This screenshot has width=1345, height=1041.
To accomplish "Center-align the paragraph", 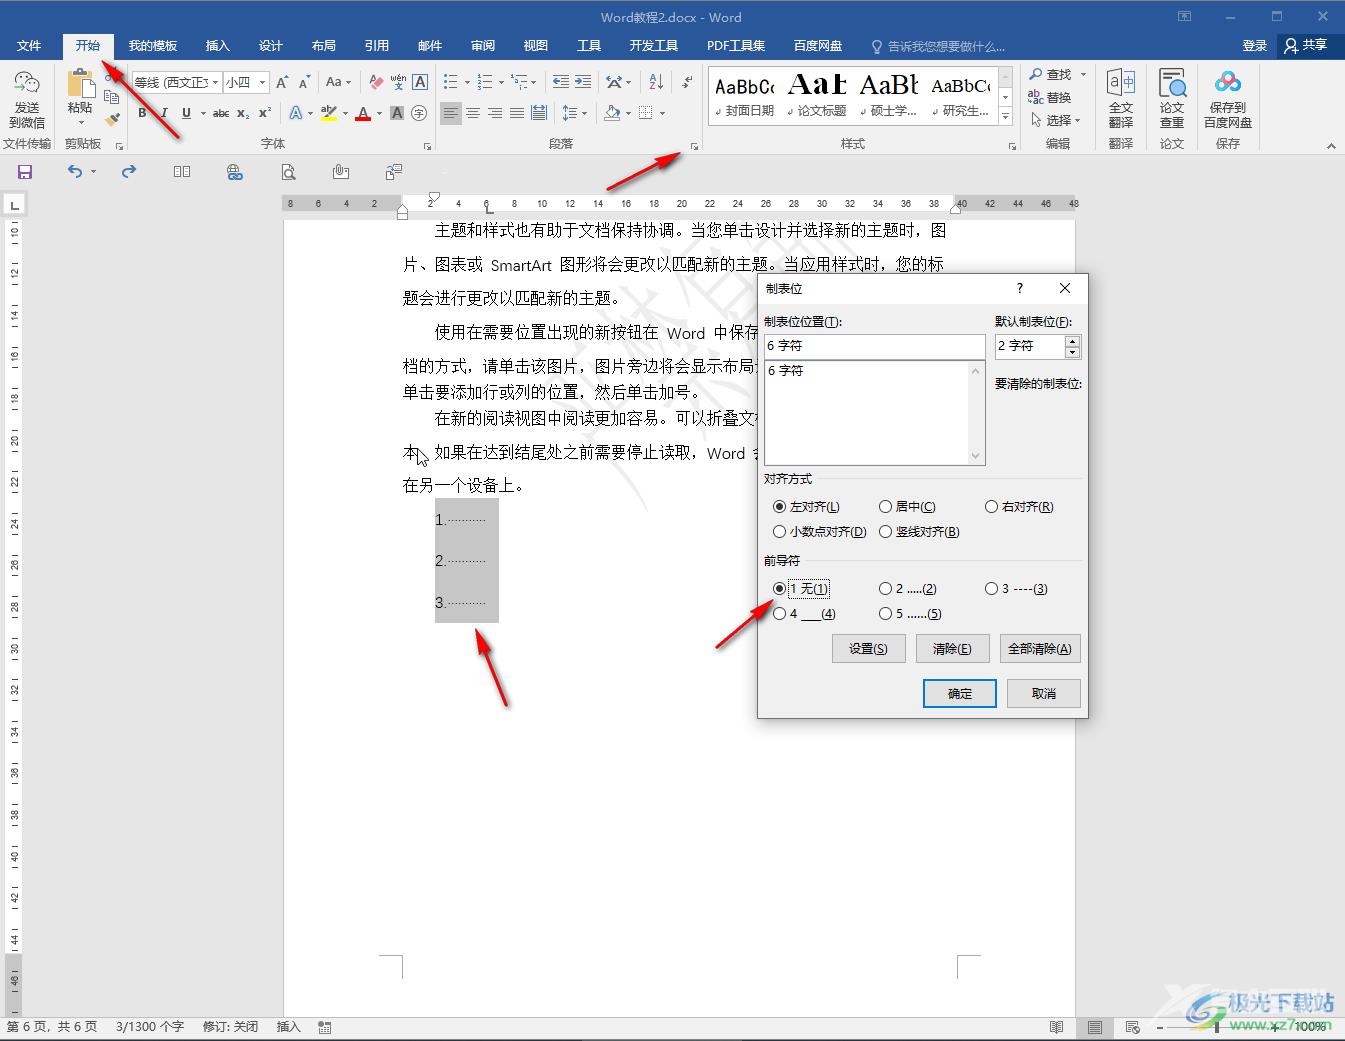I will coord(473,113).
